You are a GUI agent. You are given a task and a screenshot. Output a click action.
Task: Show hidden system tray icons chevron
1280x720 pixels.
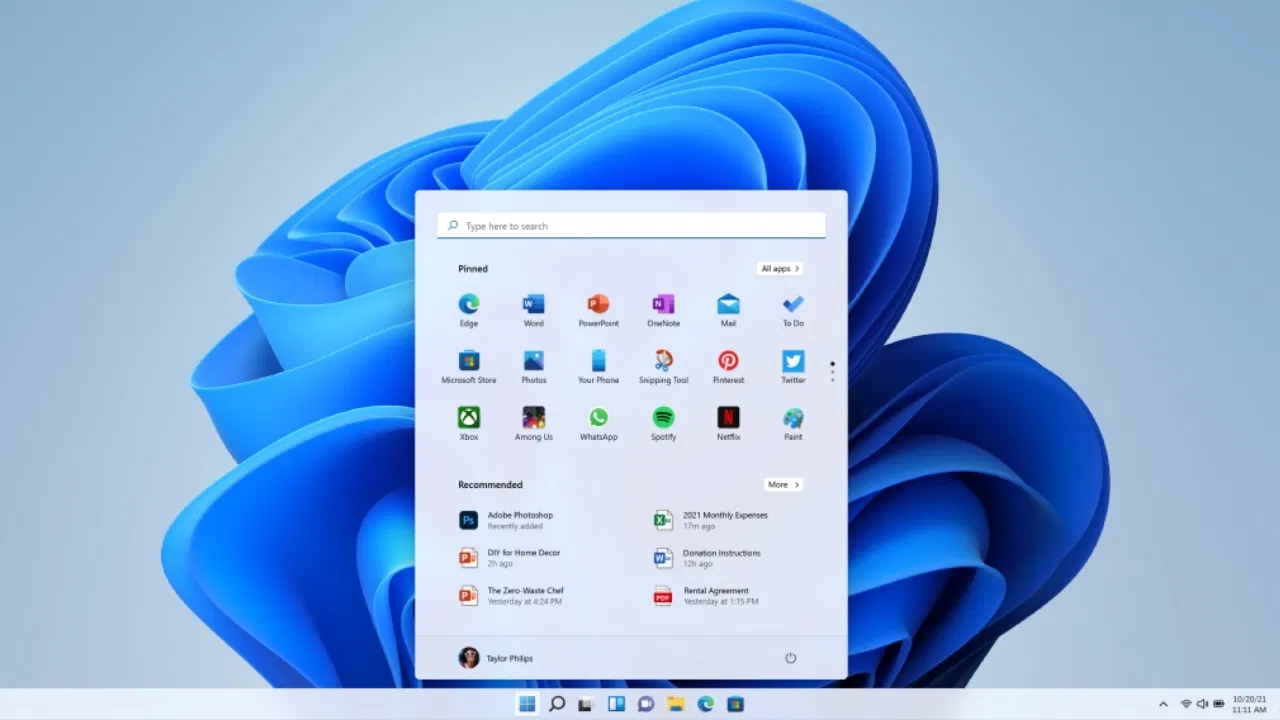1162,704
